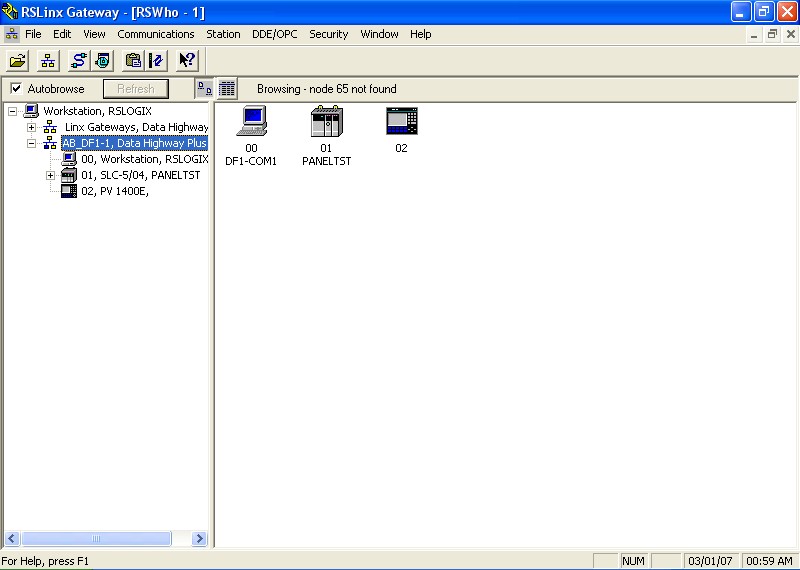Click 'For Help, press F1' status text
This screenshot has width=800, height=570.
pyautogui.click(x=45, y=561)
